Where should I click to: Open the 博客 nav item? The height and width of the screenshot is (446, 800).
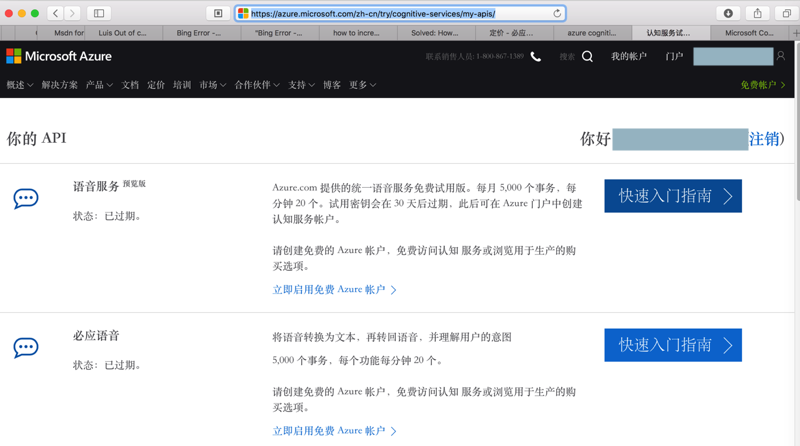(x=332, y=85)
